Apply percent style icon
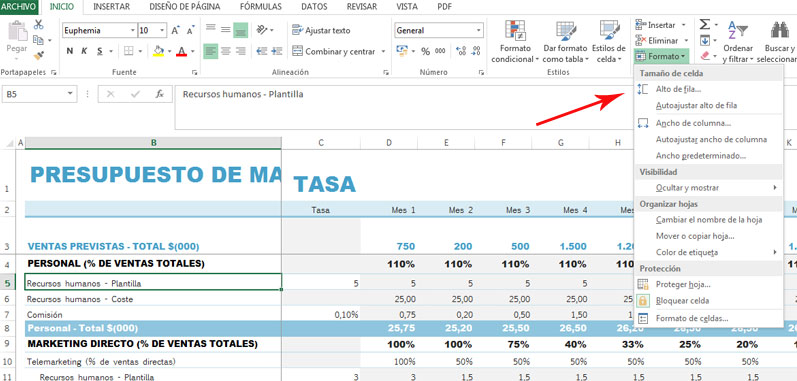This screenshot has height=381, width=797. point(426,51)
